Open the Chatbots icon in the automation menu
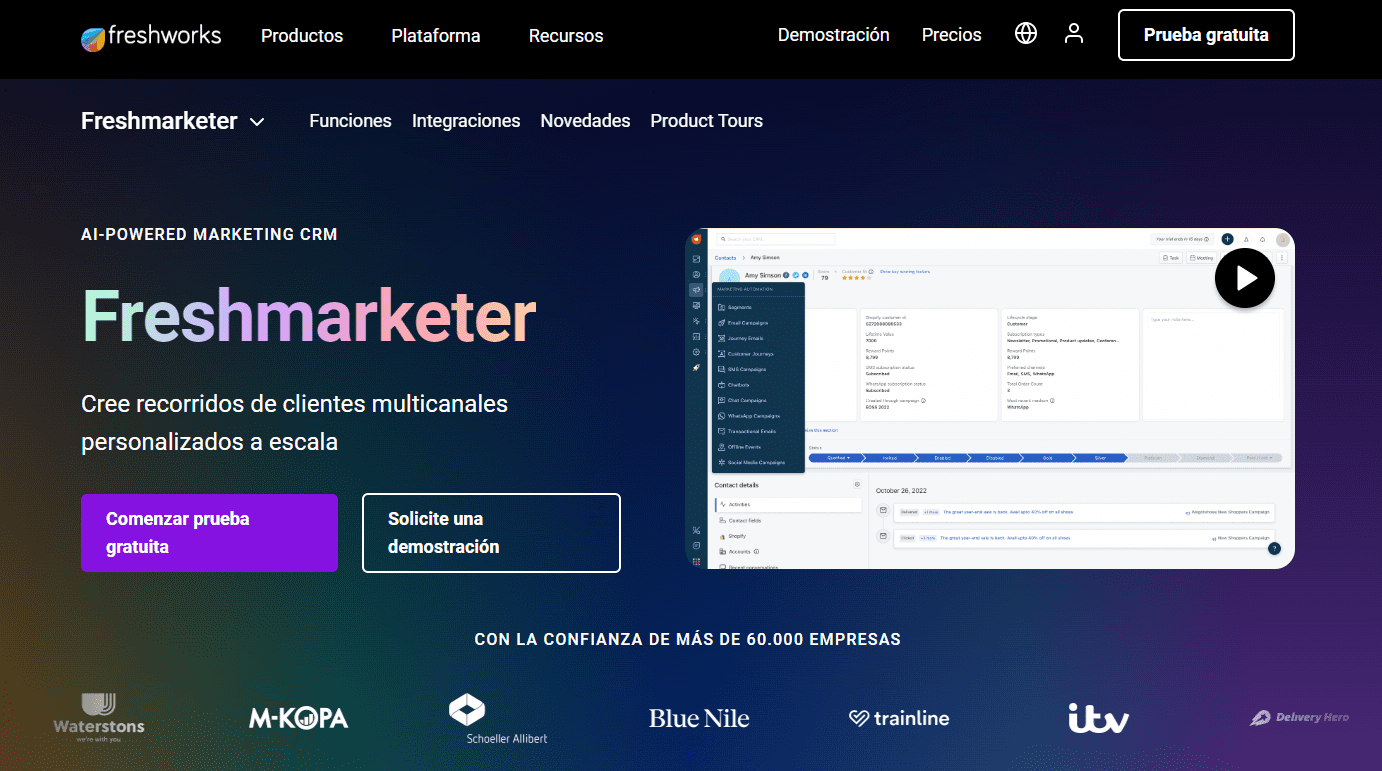Image resolution: width=1382 pixels, height=771 pixels. (x=721, y=385)
